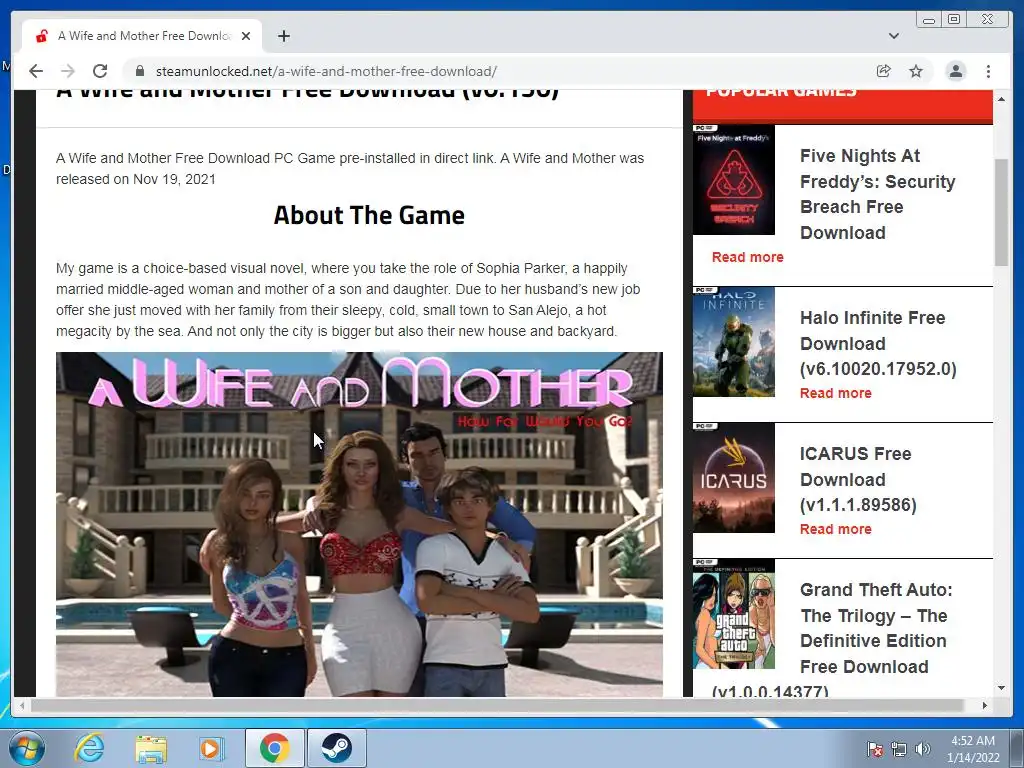
Task: Open the Halo Infinite cover thumbnail
Action: [x=734, y=342]
